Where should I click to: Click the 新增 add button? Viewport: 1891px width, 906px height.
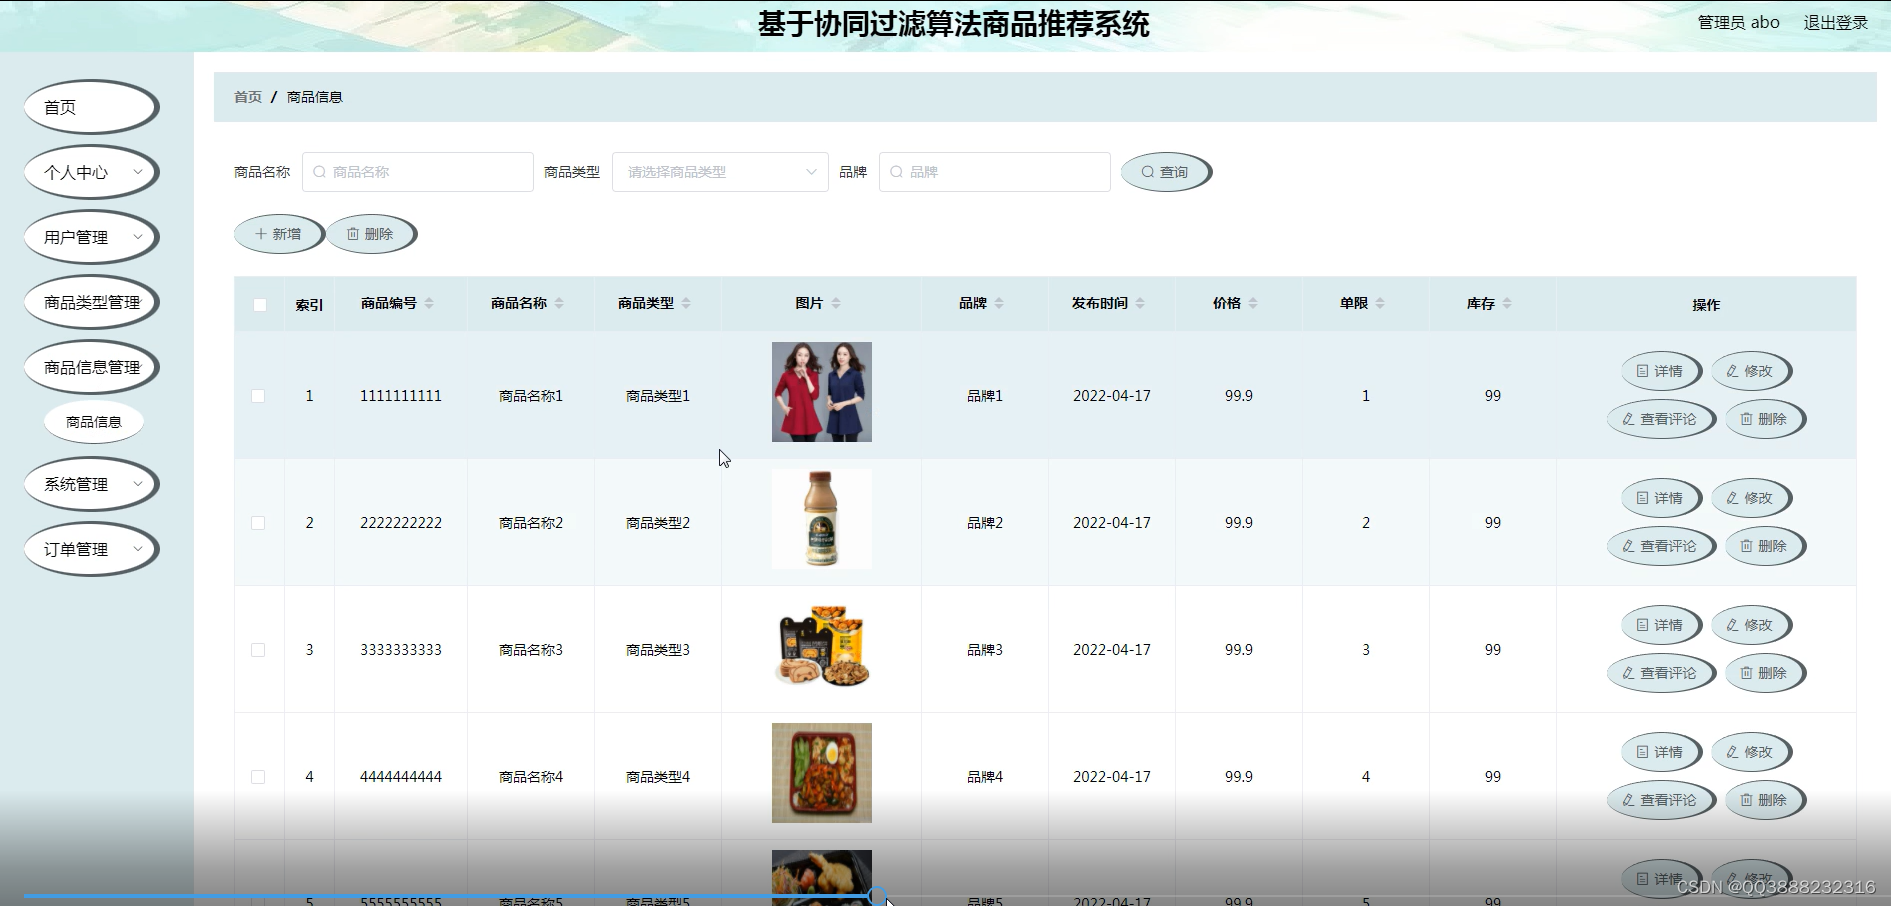click(x=279, y=234)
